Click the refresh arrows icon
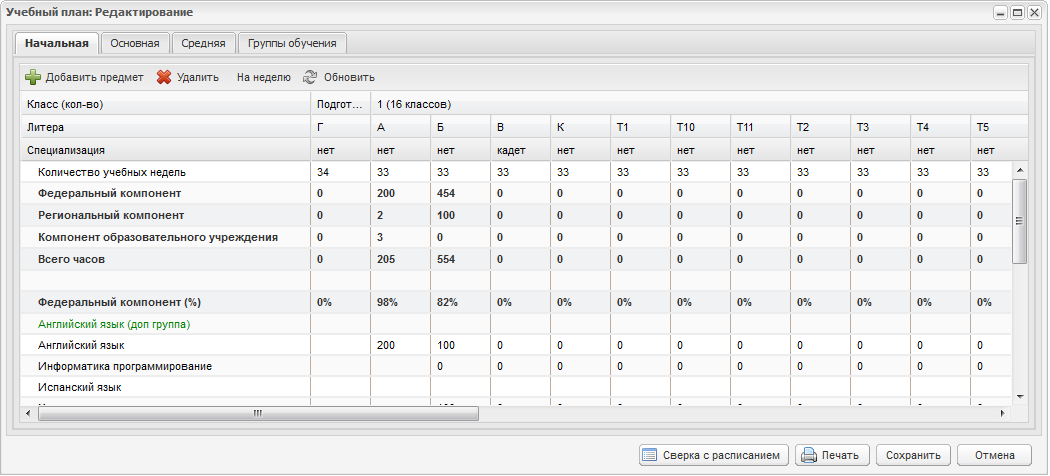The width and height of the screenshot is (1050, 476). (x=310, y=78)
